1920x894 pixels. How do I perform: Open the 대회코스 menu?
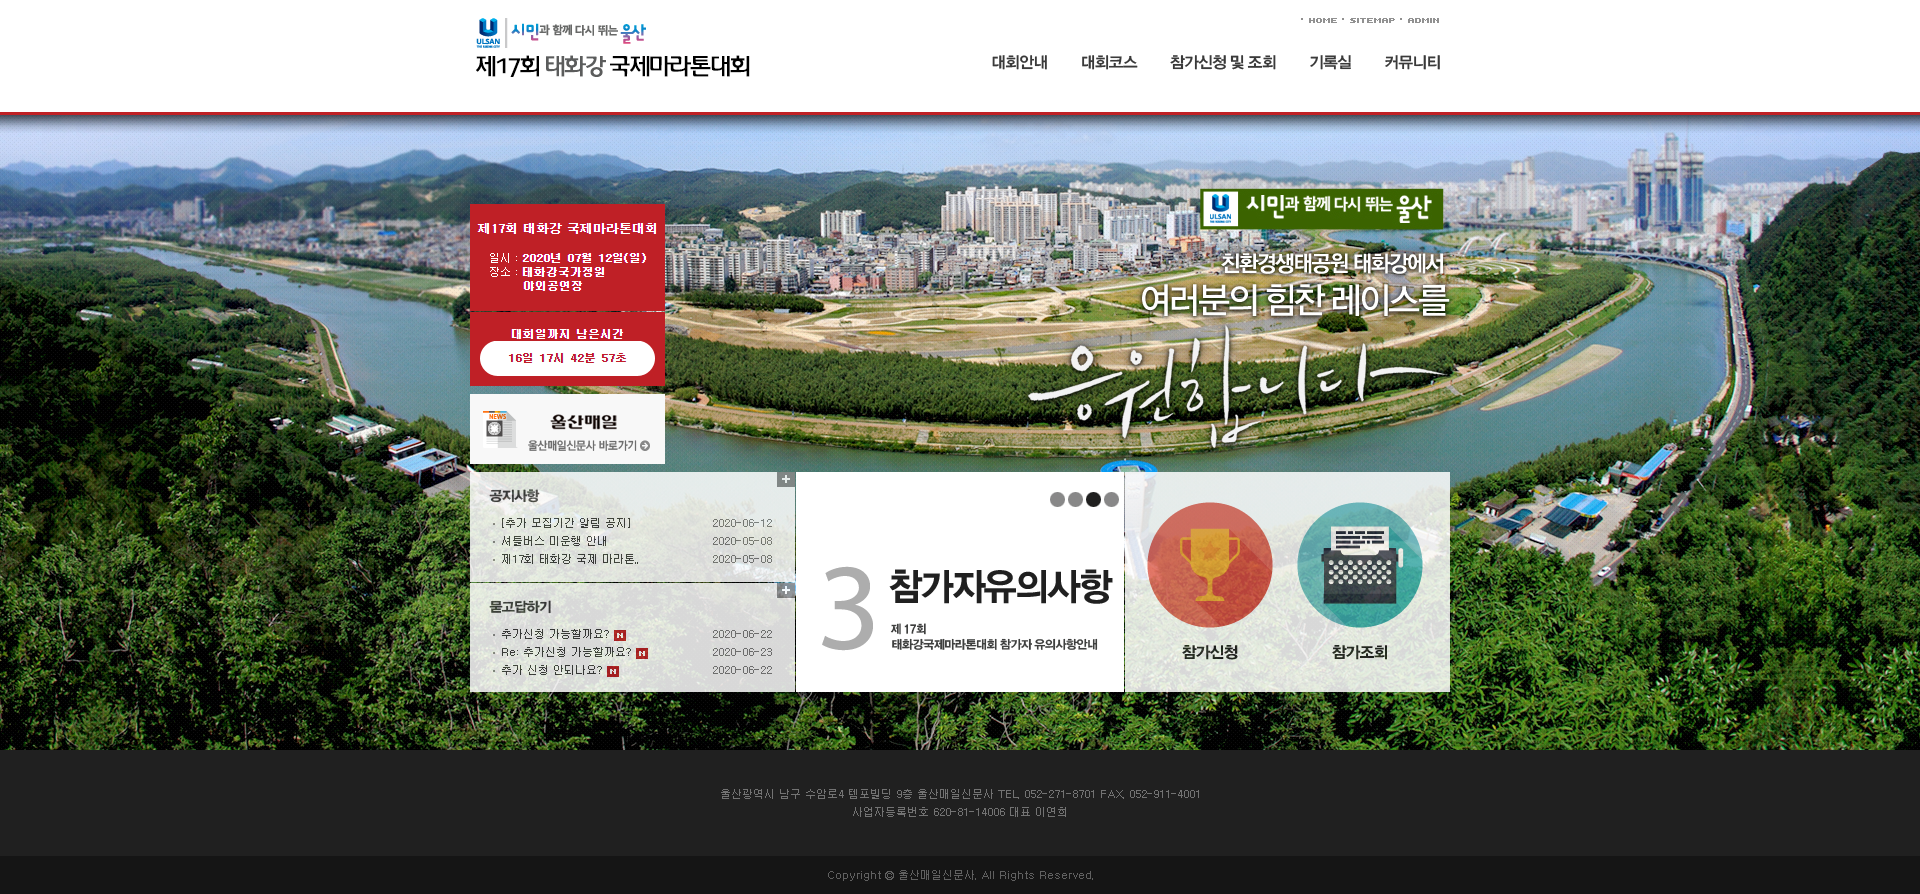tap(1109, 62)
